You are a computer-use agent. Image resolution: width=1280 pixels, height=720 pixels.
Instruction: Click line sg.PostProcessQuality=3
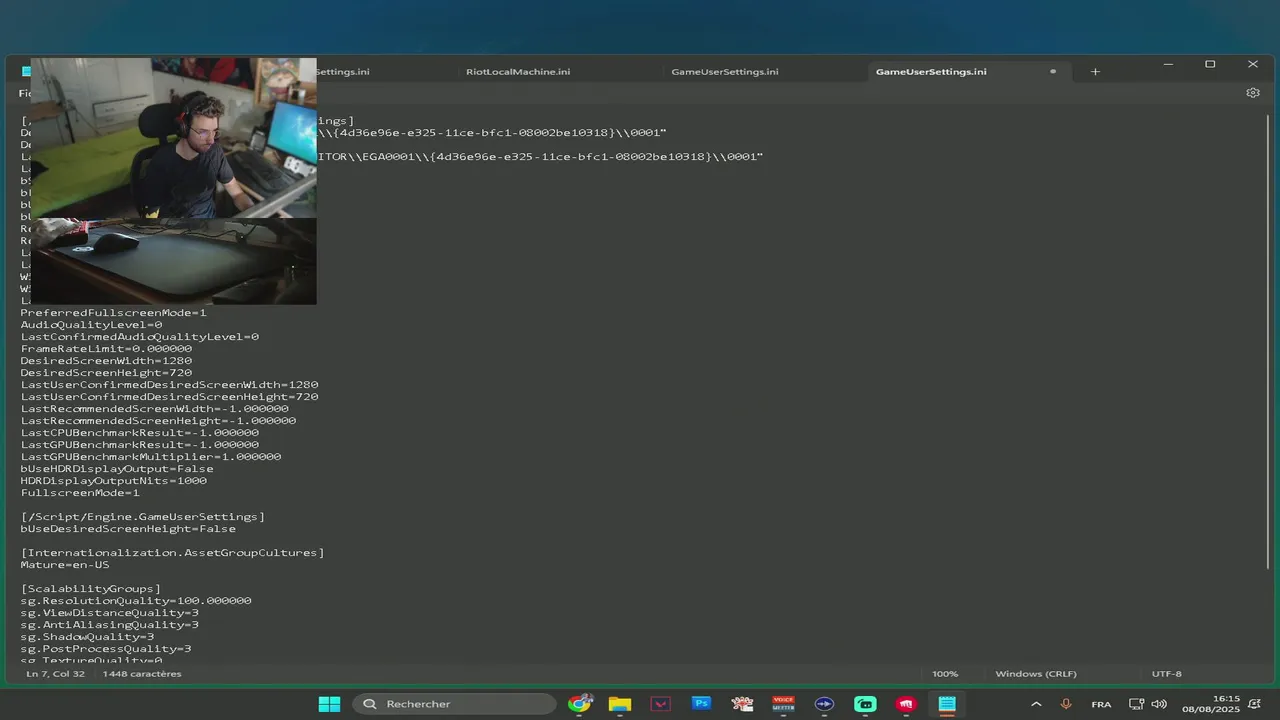pyautogui.click(x=106, y=649)
